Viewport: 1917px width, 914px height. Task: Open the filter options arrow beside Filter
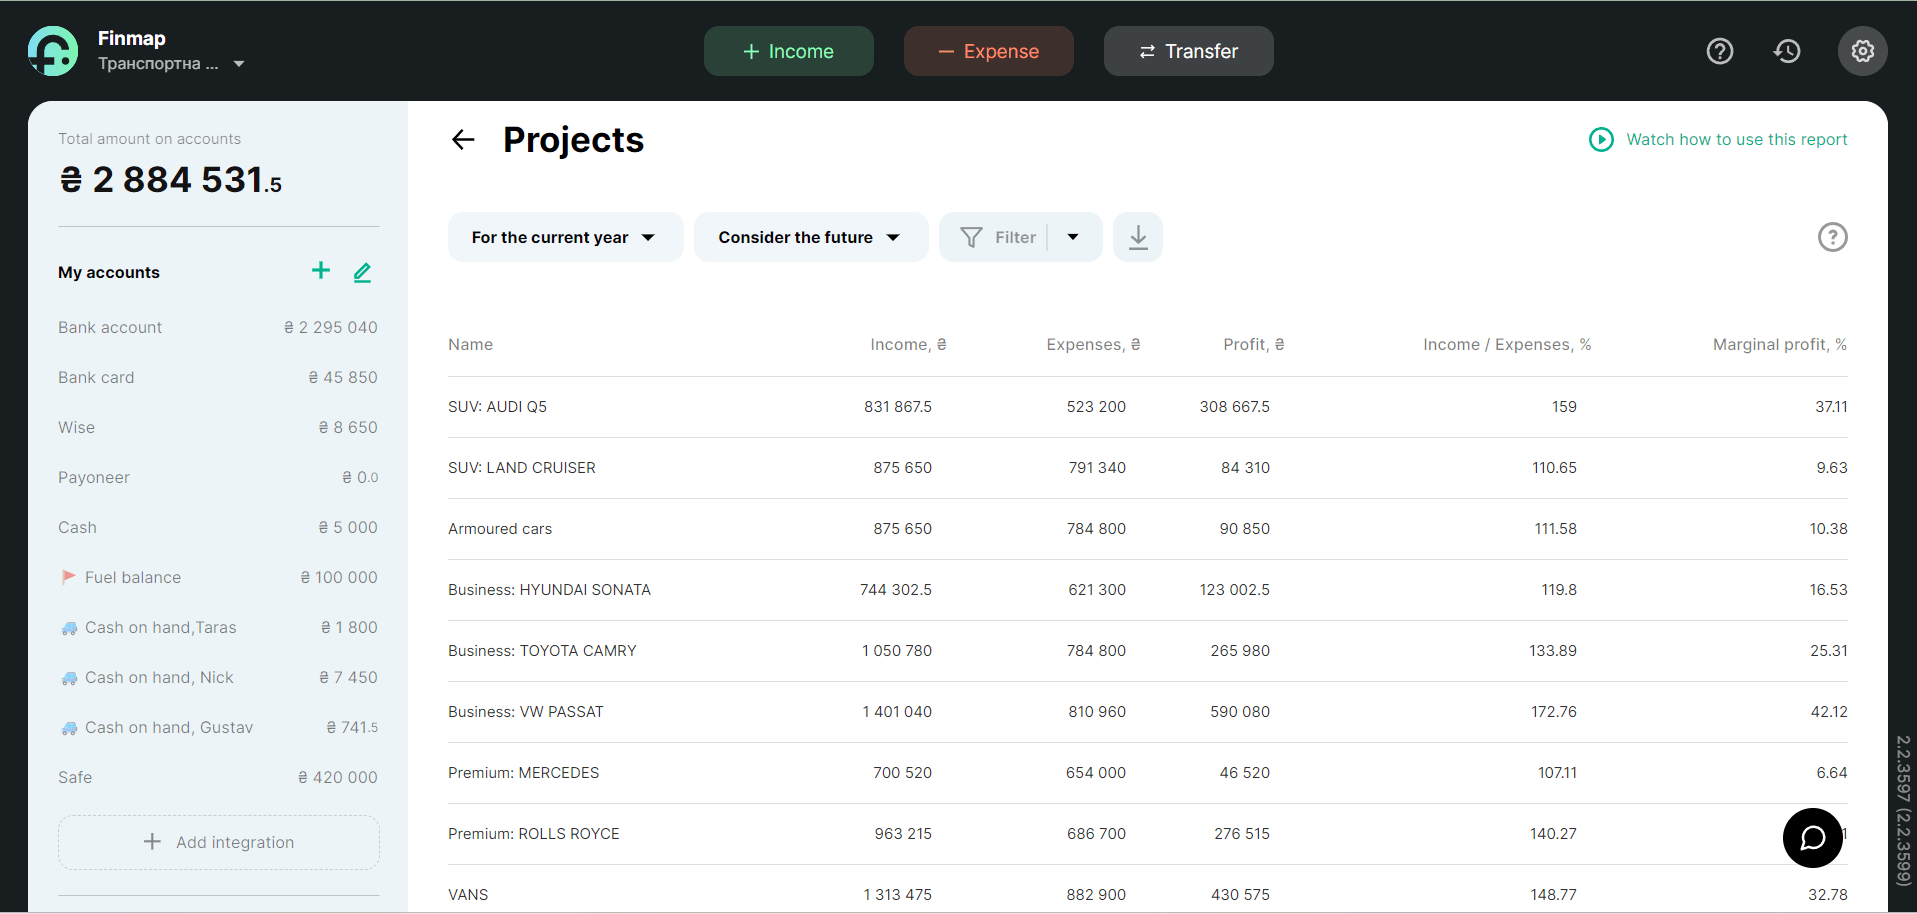point(1071,237)
